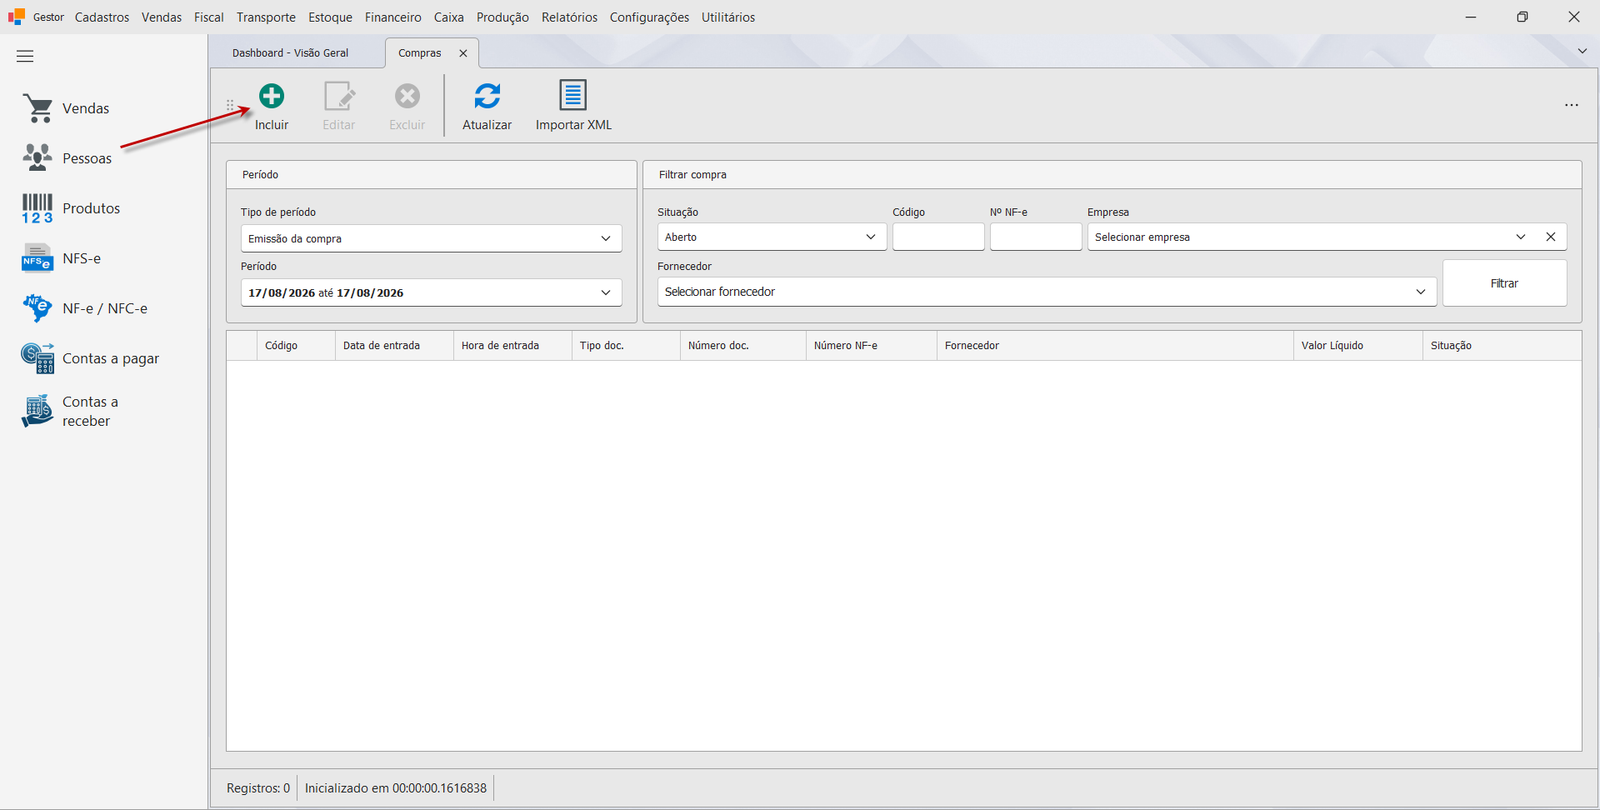Toggle the hamburger sidebar menu
The image size is (1600, 810).
pyautogui.click(x=25, y=56)
